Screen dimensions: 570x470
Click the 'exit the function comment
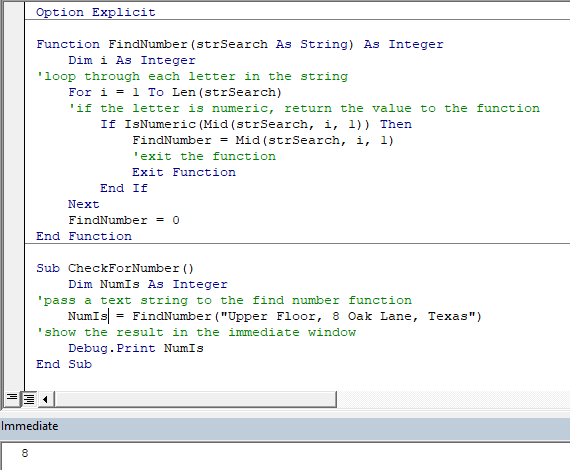coord(204,156)
